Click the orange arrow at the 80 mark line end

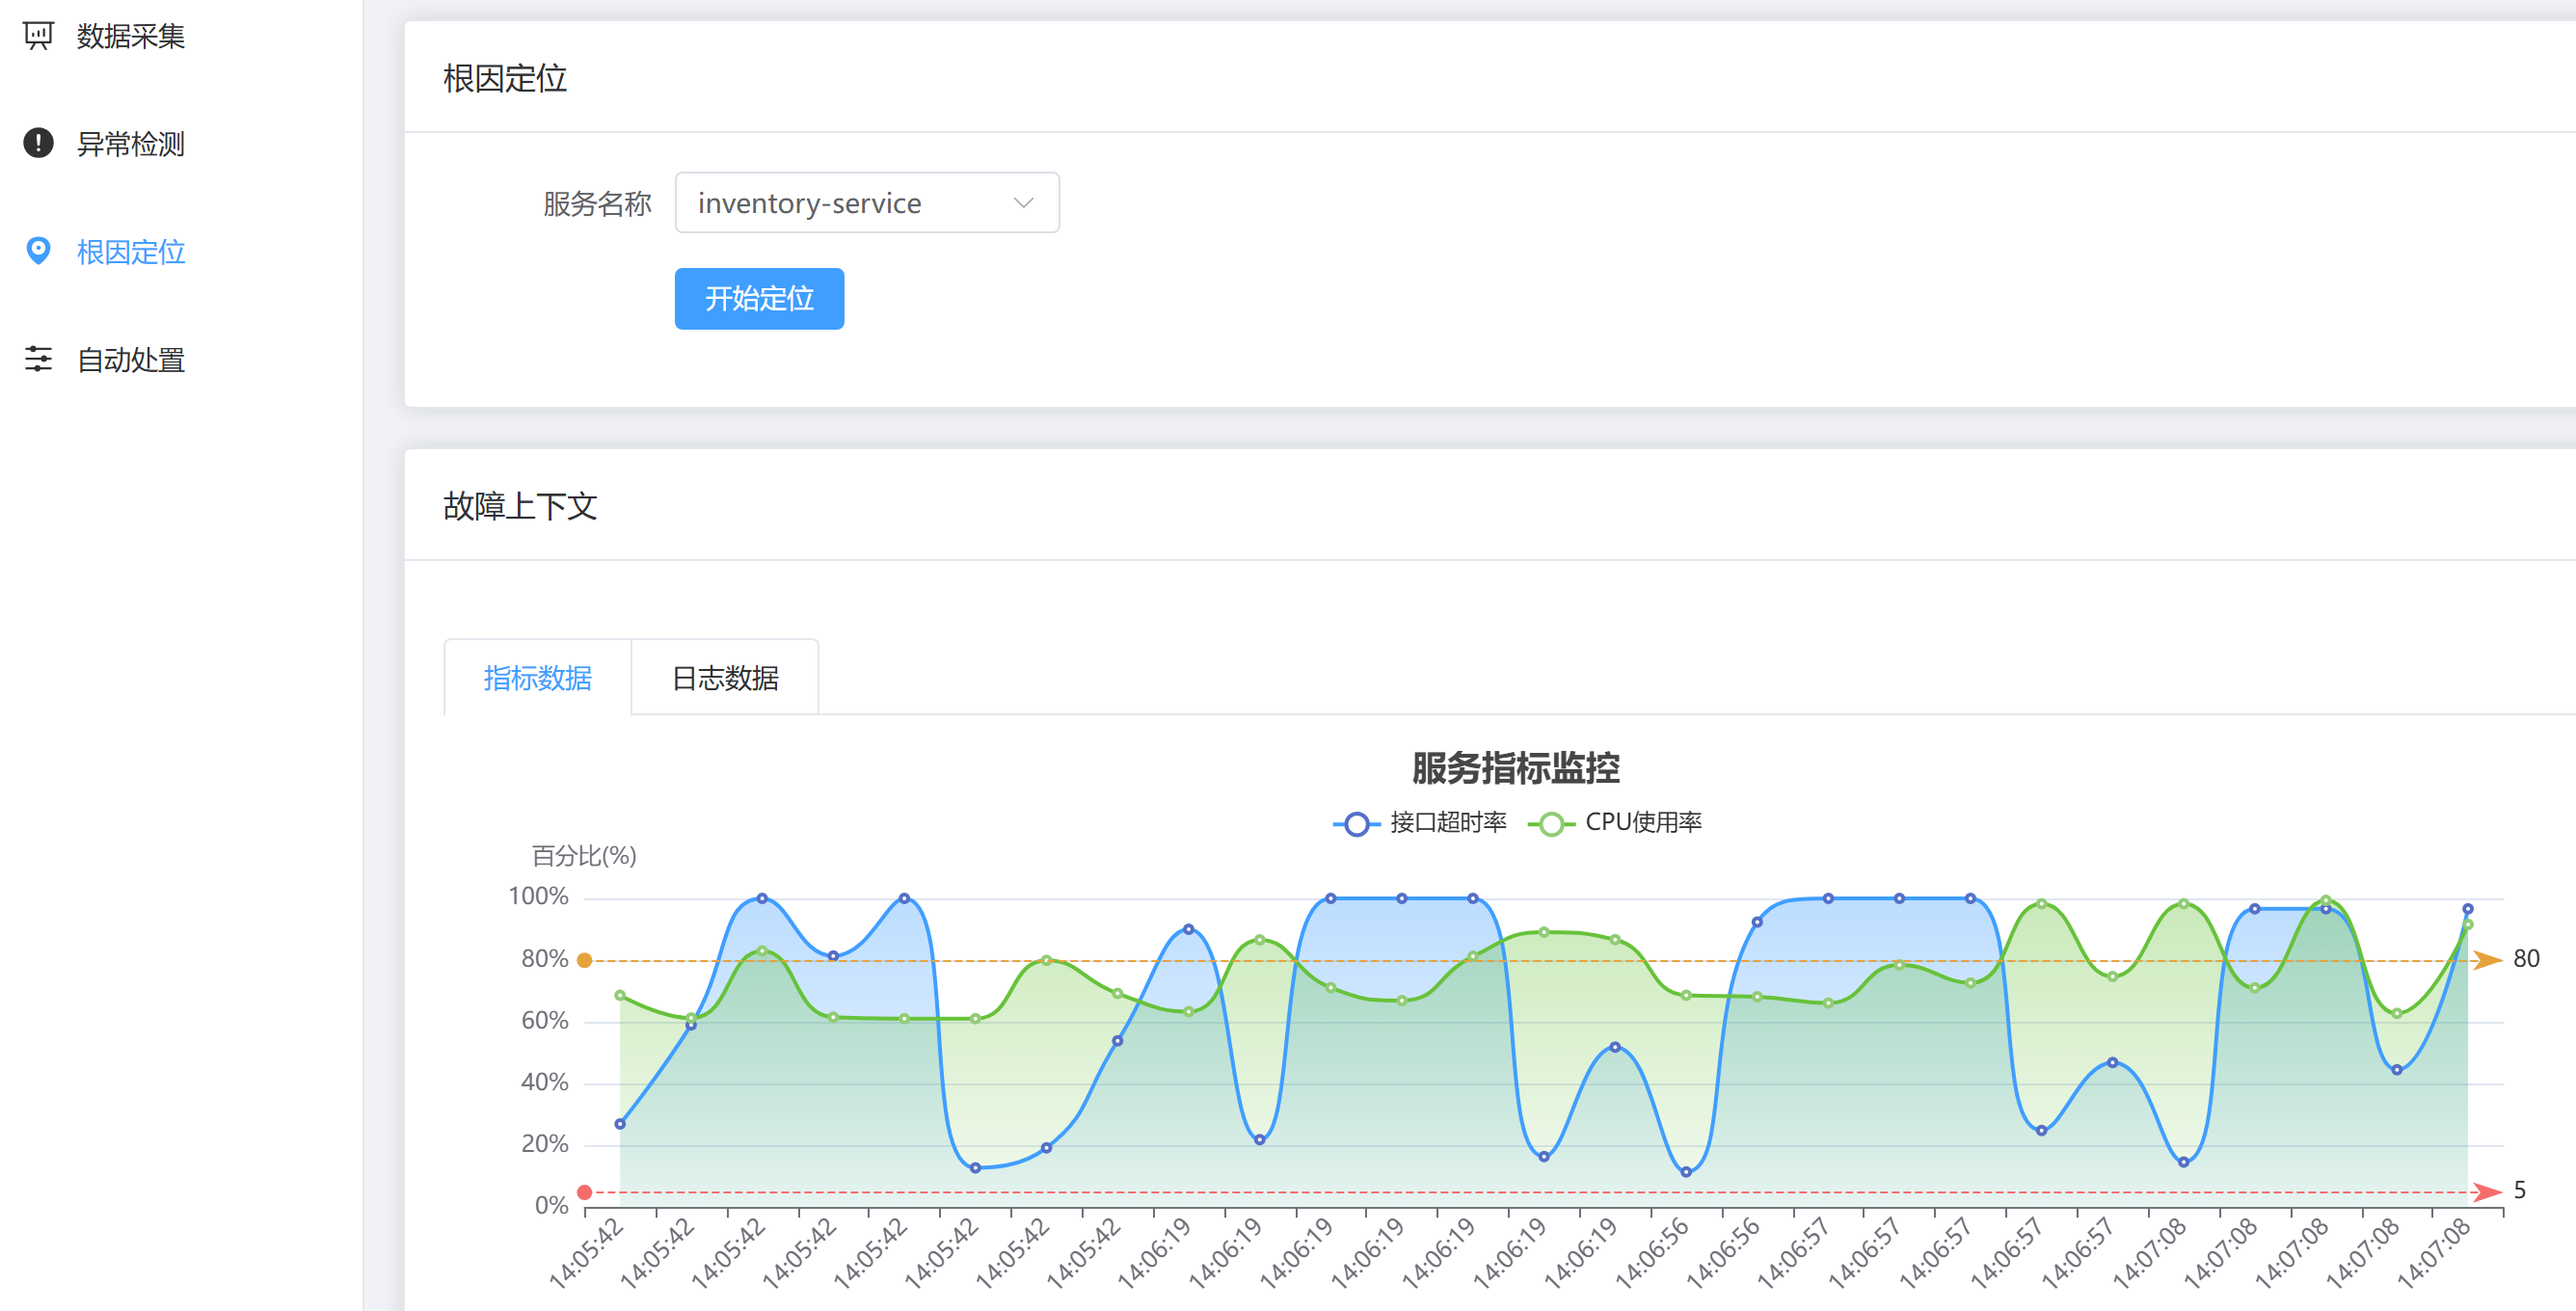[2487, 960]
